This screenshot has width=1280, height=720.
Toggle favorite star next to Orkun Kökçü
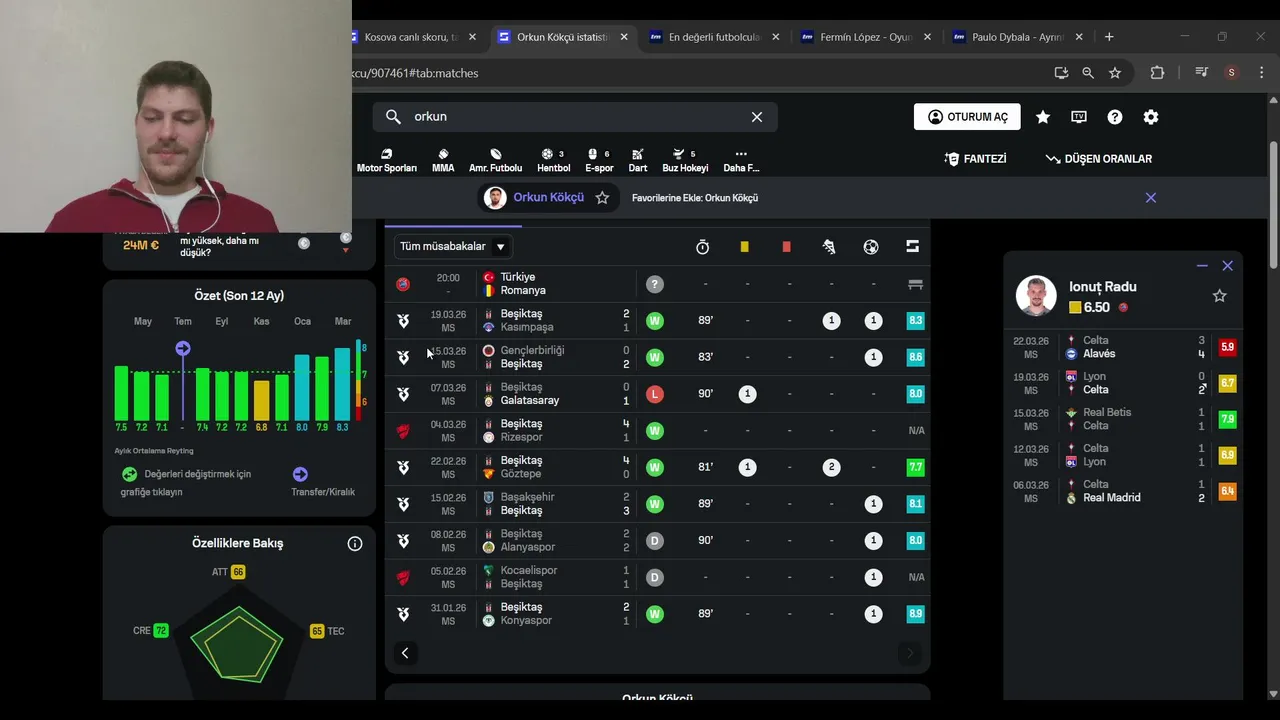[x=602, y=198]
